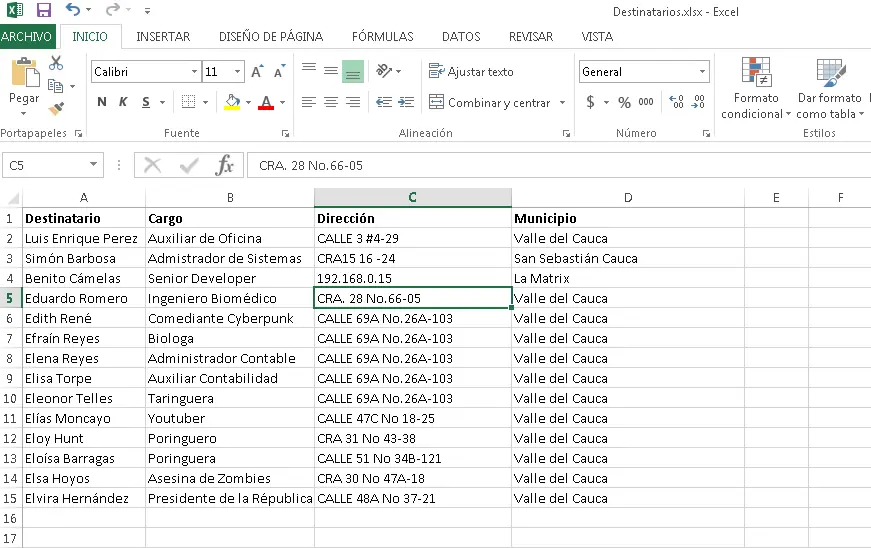Switch to the FÓRMULAS tab
871x548 pixels.
tap(383, 37)
